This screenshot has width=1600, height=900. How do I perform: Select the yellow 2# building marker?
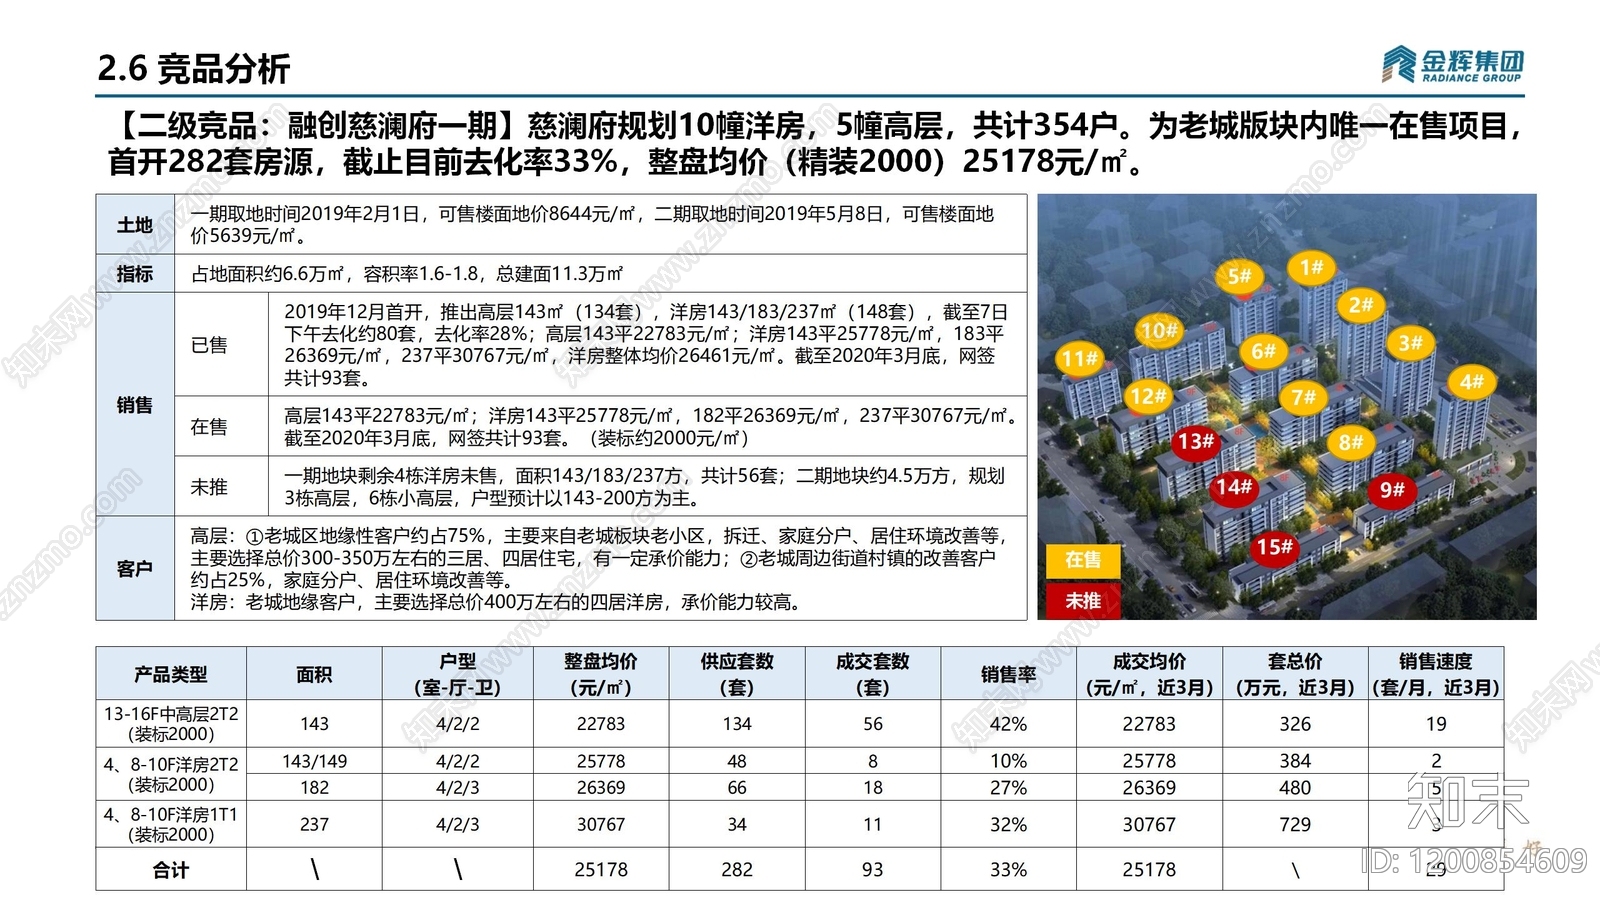(x=1360, y=305)
